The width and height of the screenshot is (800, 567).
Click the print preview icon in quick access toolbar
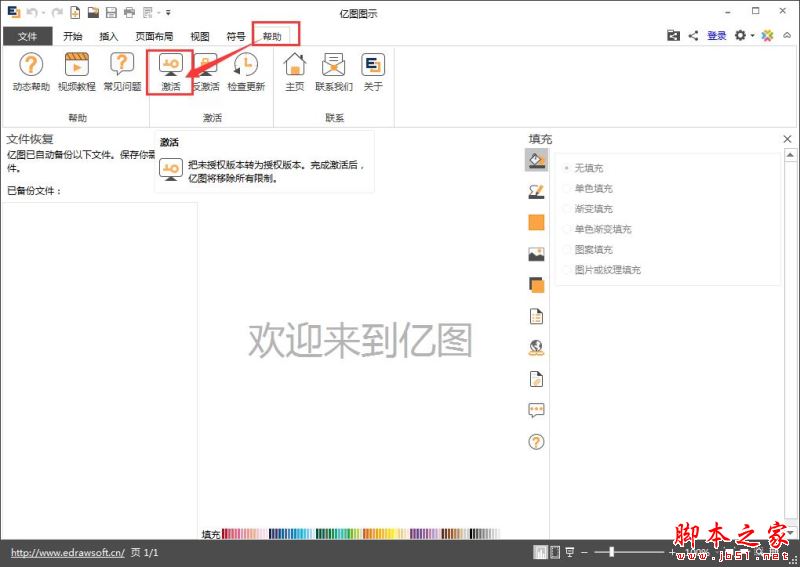click(148, 12)
